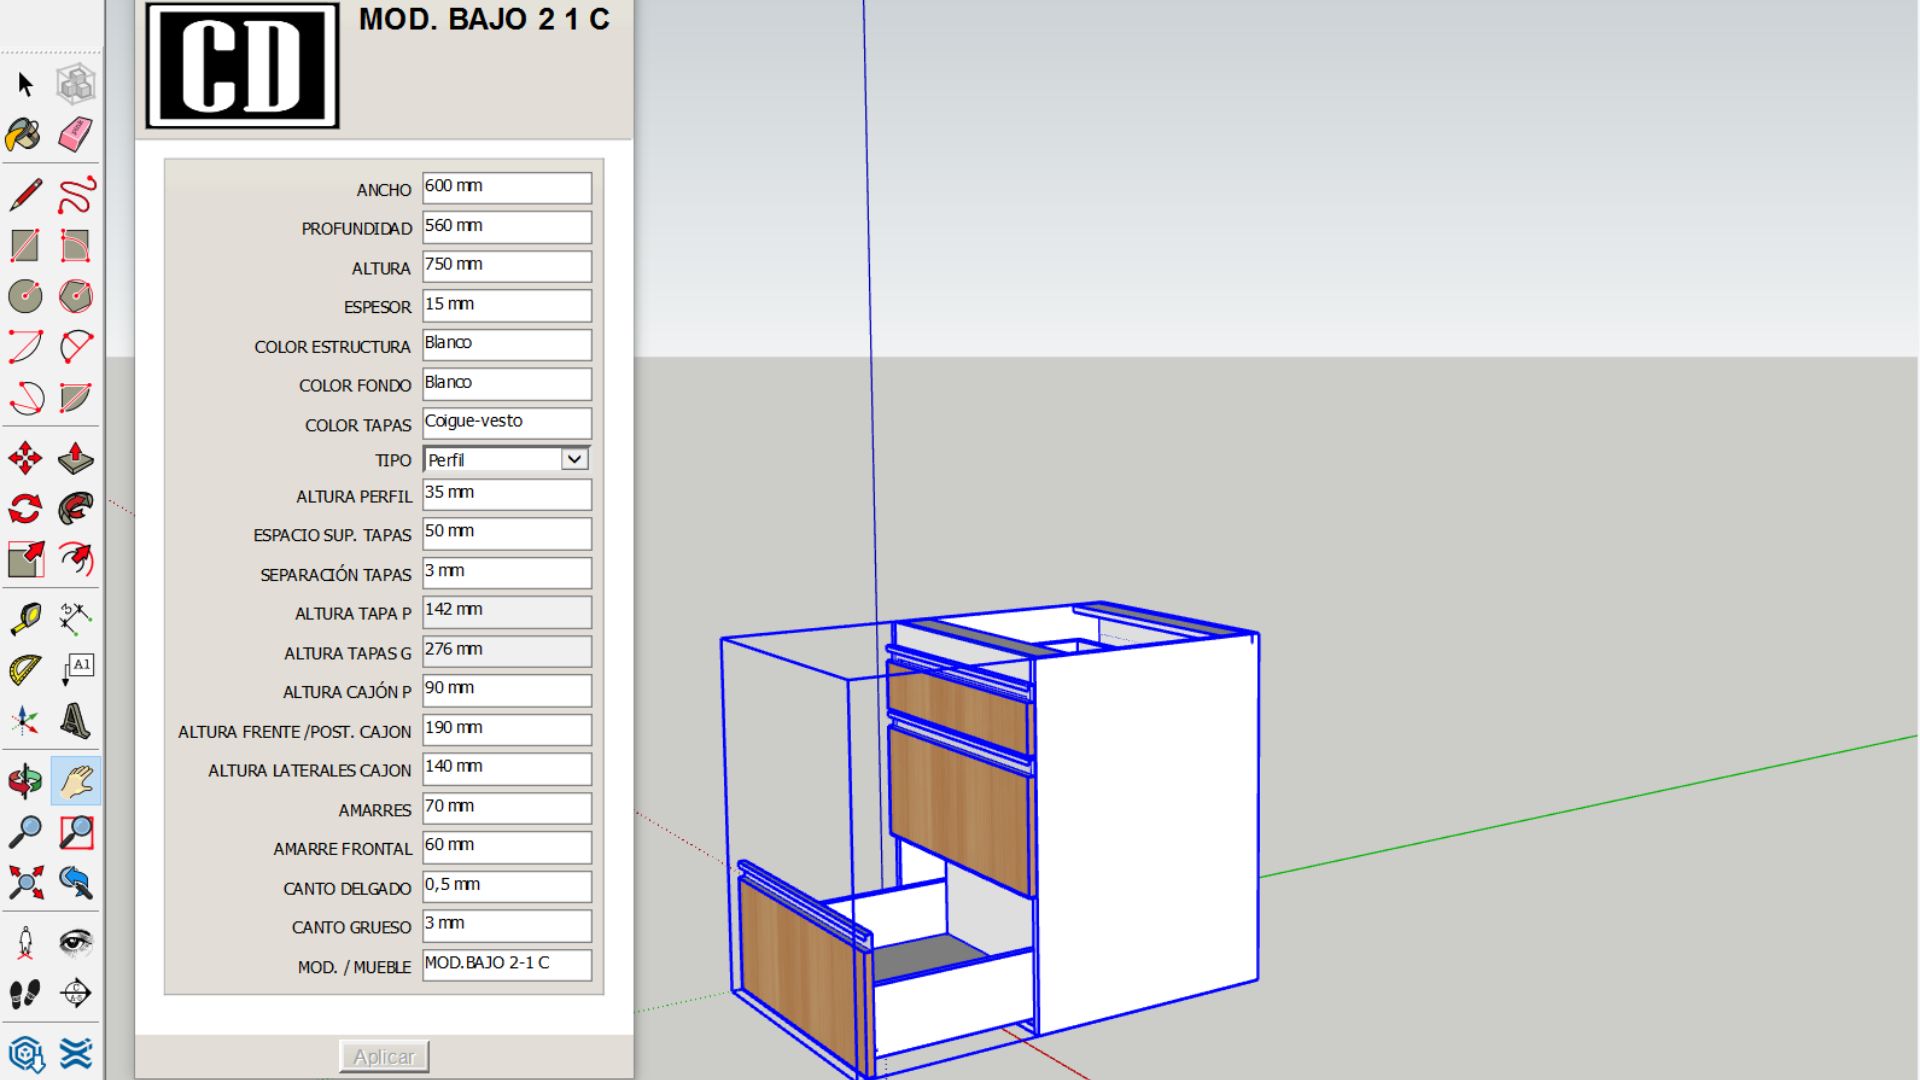Activate the Rectangle tool
The image size is (1920, 1080).
click(x=25, y=243)
